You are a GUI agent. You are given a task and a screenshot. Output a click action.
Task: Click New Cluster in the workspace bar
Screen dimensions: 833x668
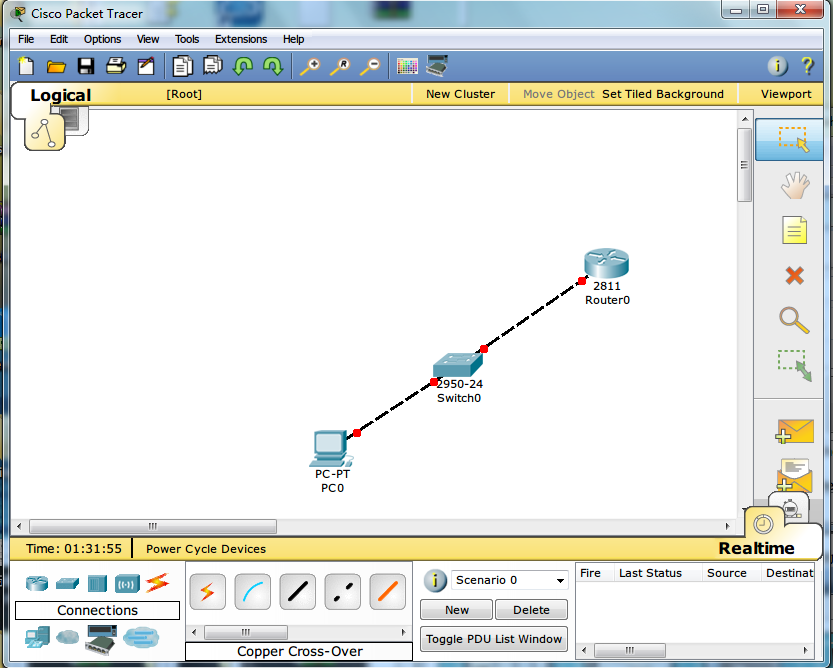(x=460, y=94)
